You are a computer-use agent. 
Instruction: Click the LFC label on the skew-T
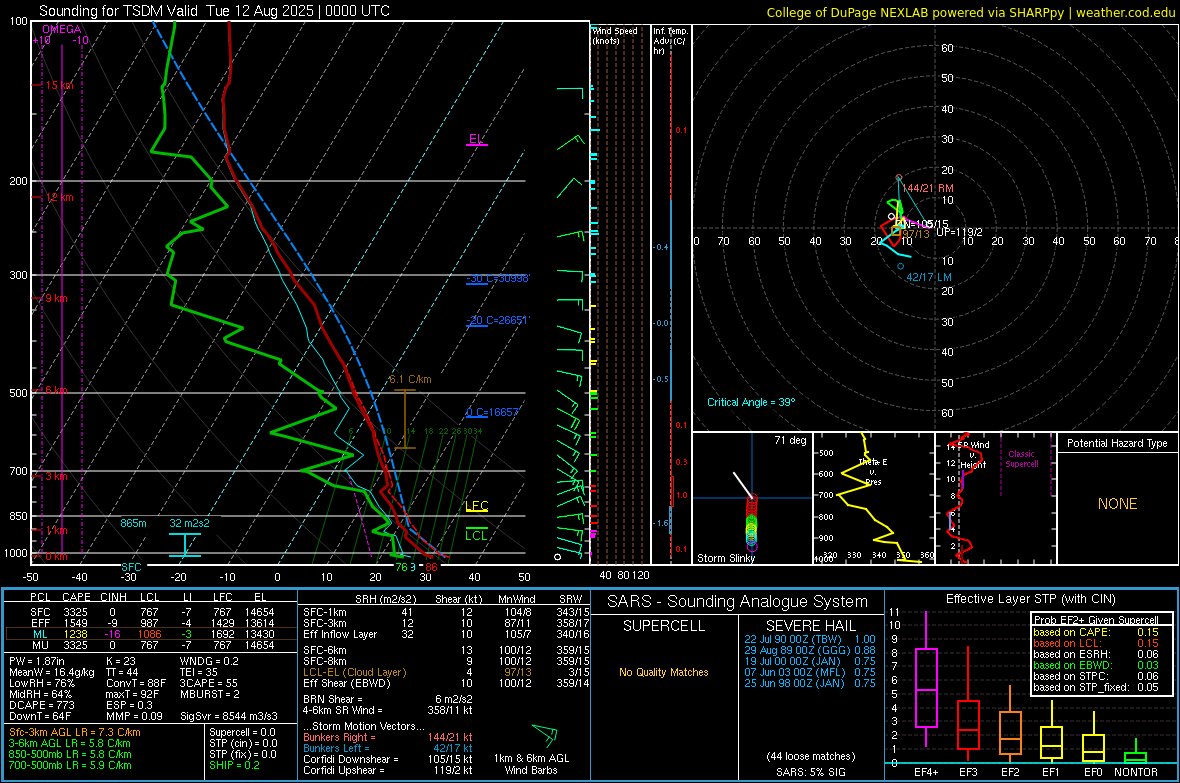click(477, 505)
